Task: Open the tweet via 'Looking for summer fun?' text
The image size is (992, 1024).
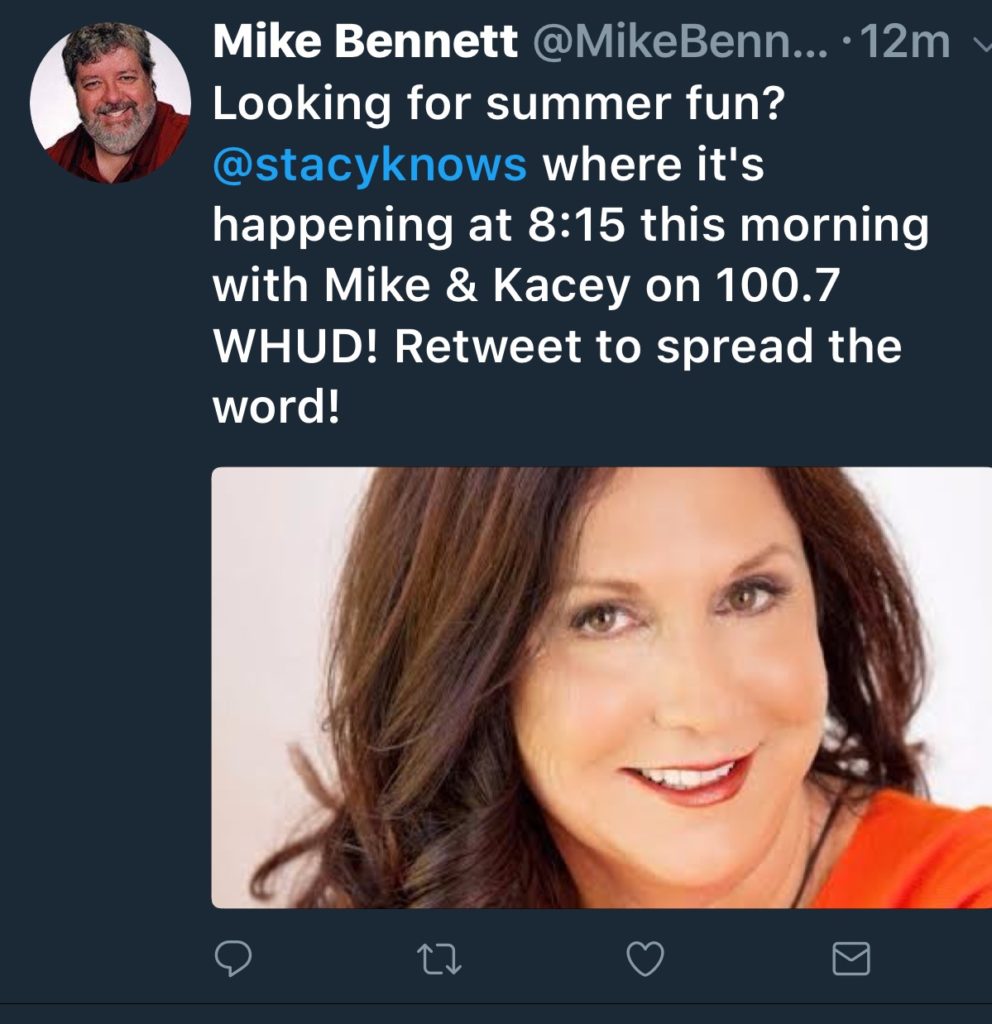Action: [498, 103]
